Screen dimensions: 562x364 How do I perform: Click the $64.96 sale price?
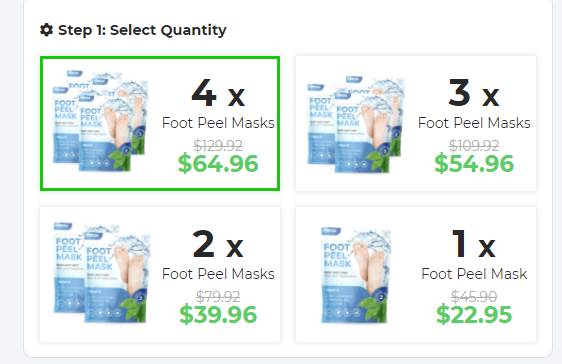(218, 163)
